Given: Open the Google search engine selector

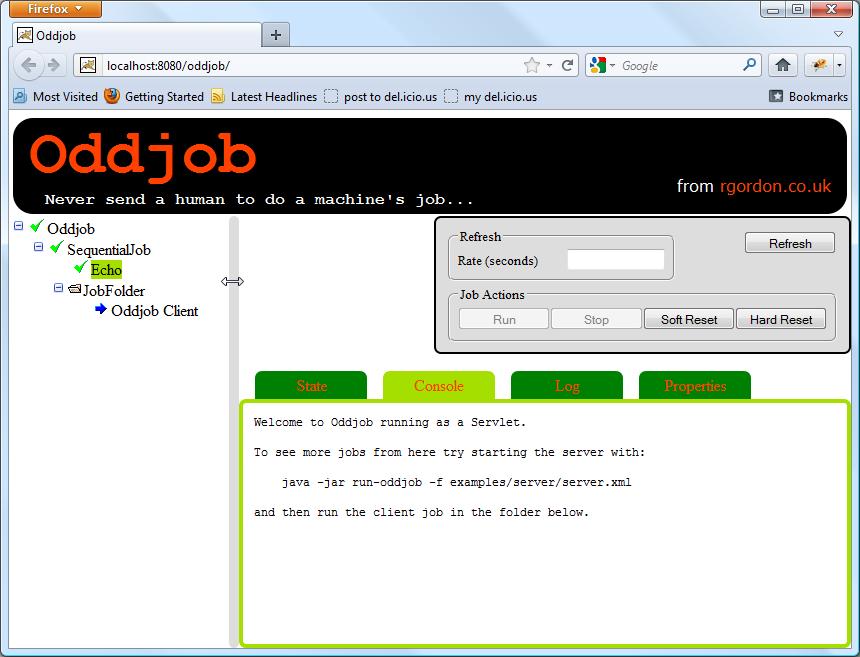Looking at the screenshot, I should point(602,65).
